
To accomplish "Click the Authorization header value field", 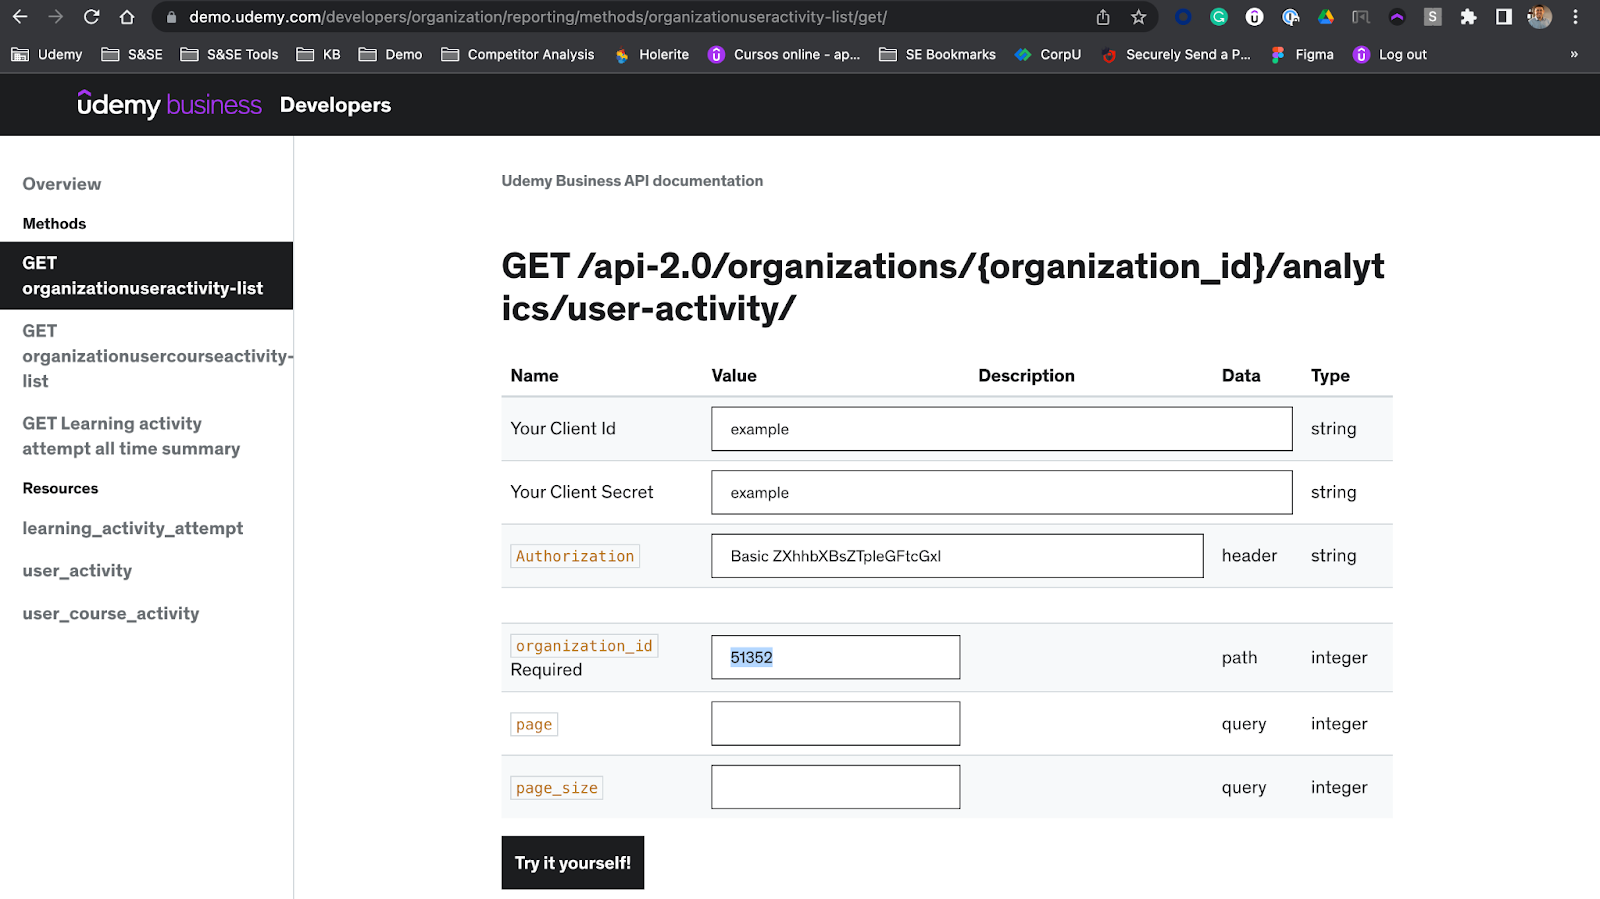I will click(957, 556).
